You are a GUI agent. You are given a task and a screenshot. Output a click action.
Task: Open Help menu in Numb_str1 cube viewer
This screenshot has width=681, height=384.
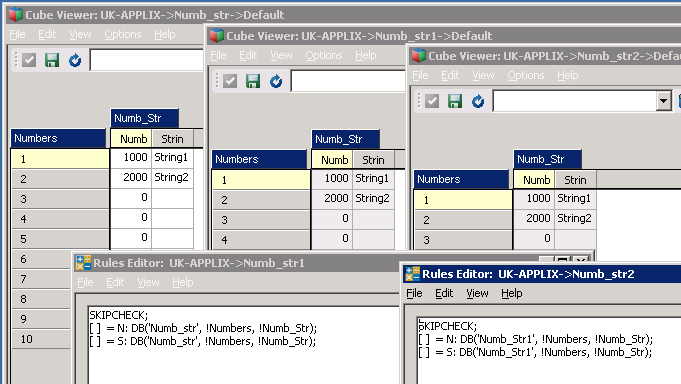point(366,55)
